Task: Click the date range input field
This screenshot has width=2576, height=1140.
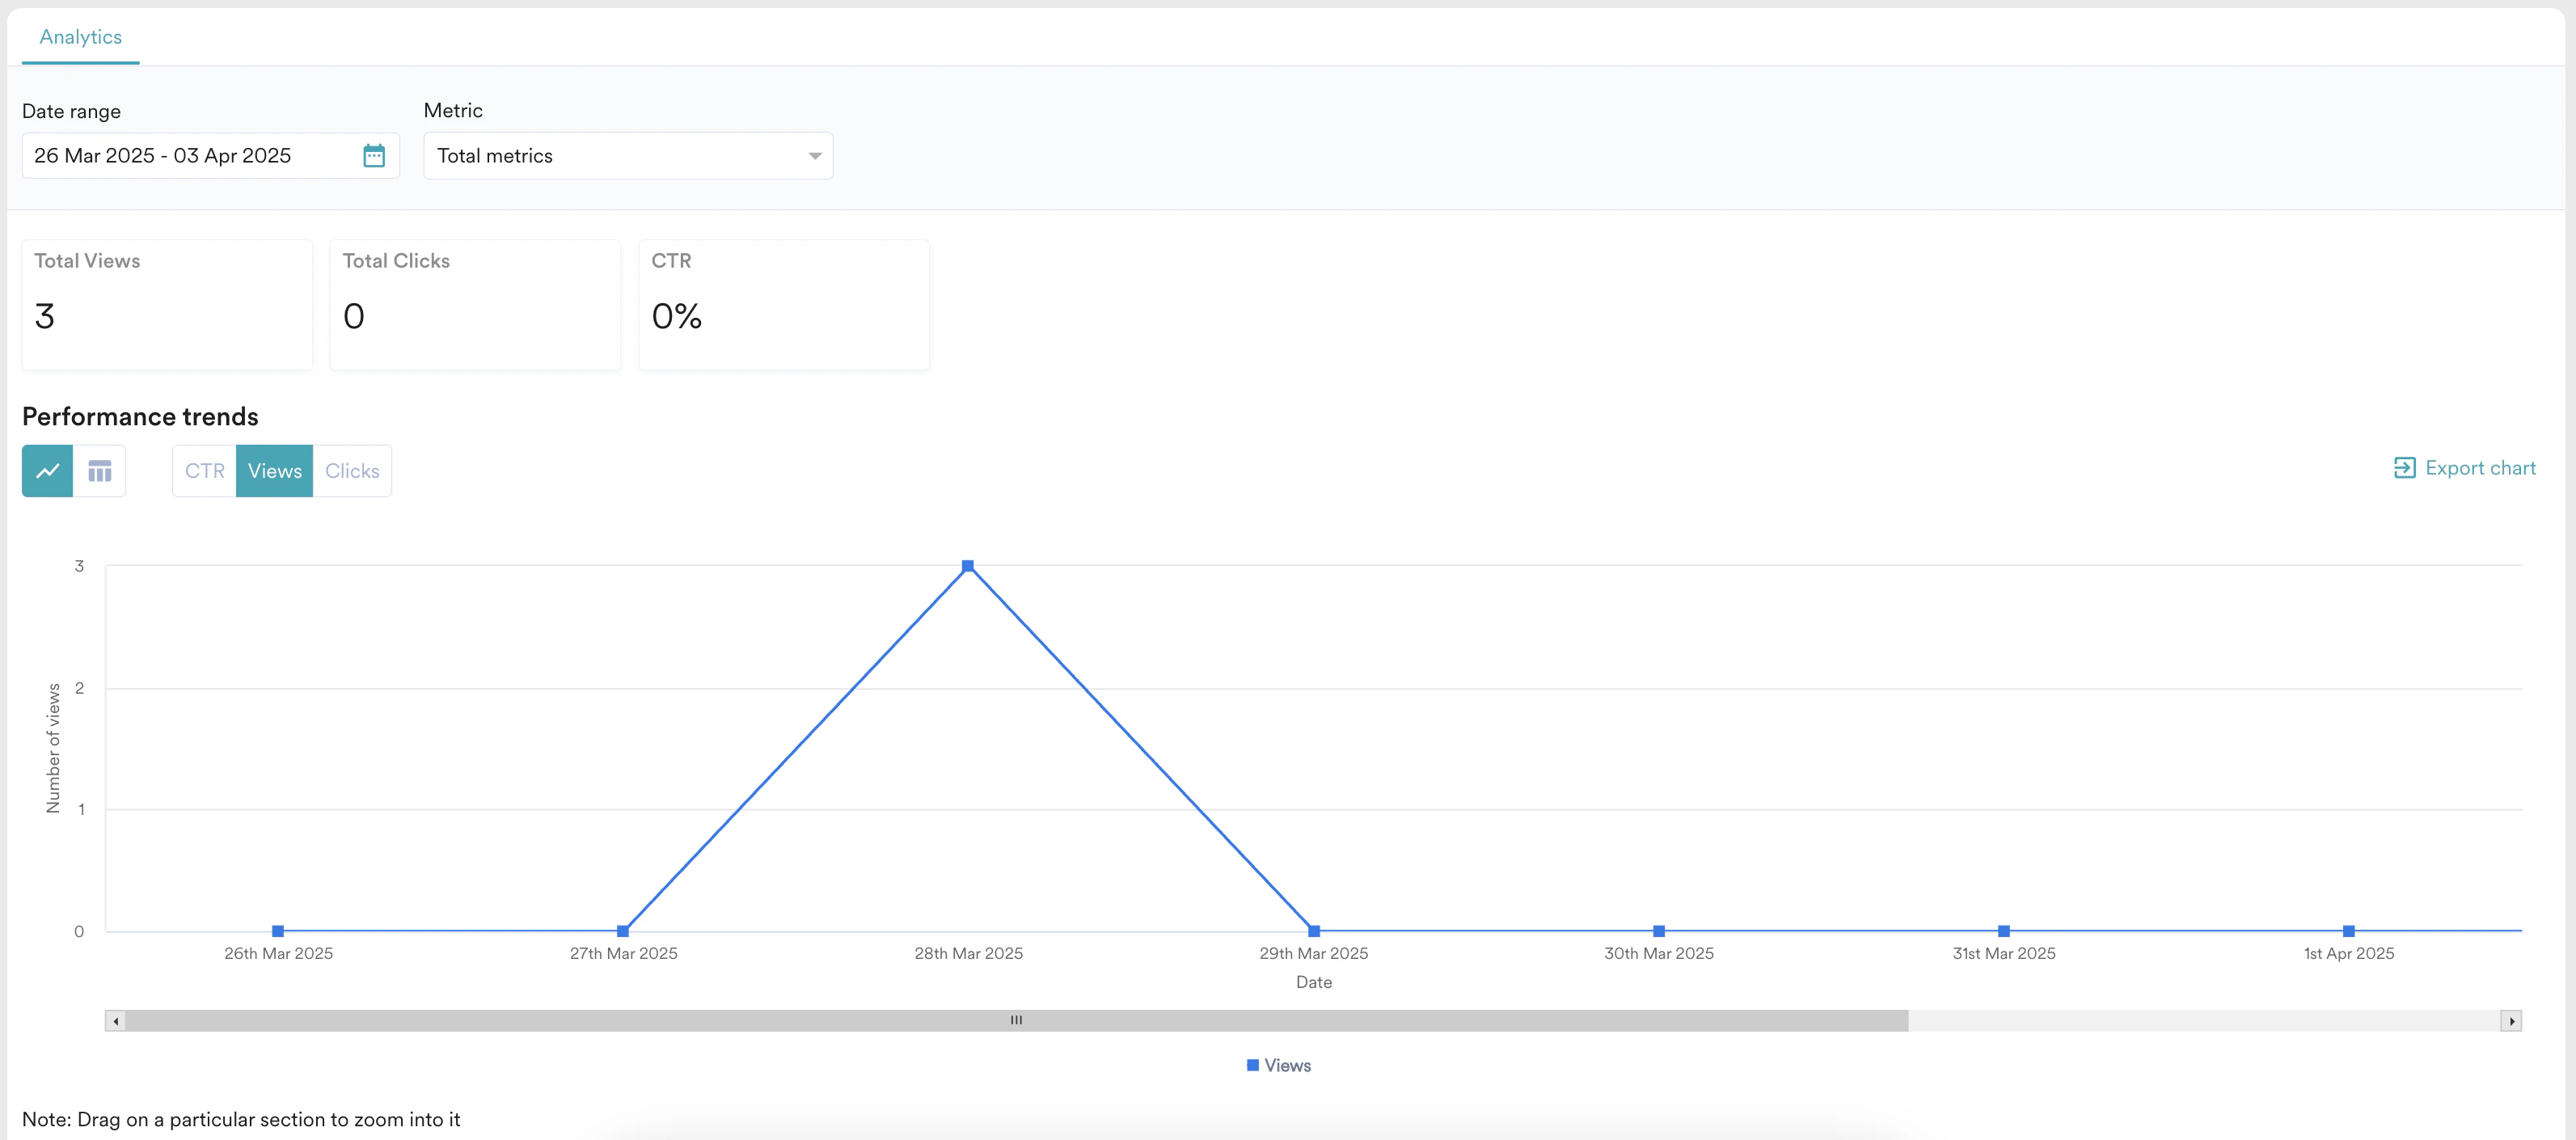Action: pyautogui.click(x=190, y=156)
